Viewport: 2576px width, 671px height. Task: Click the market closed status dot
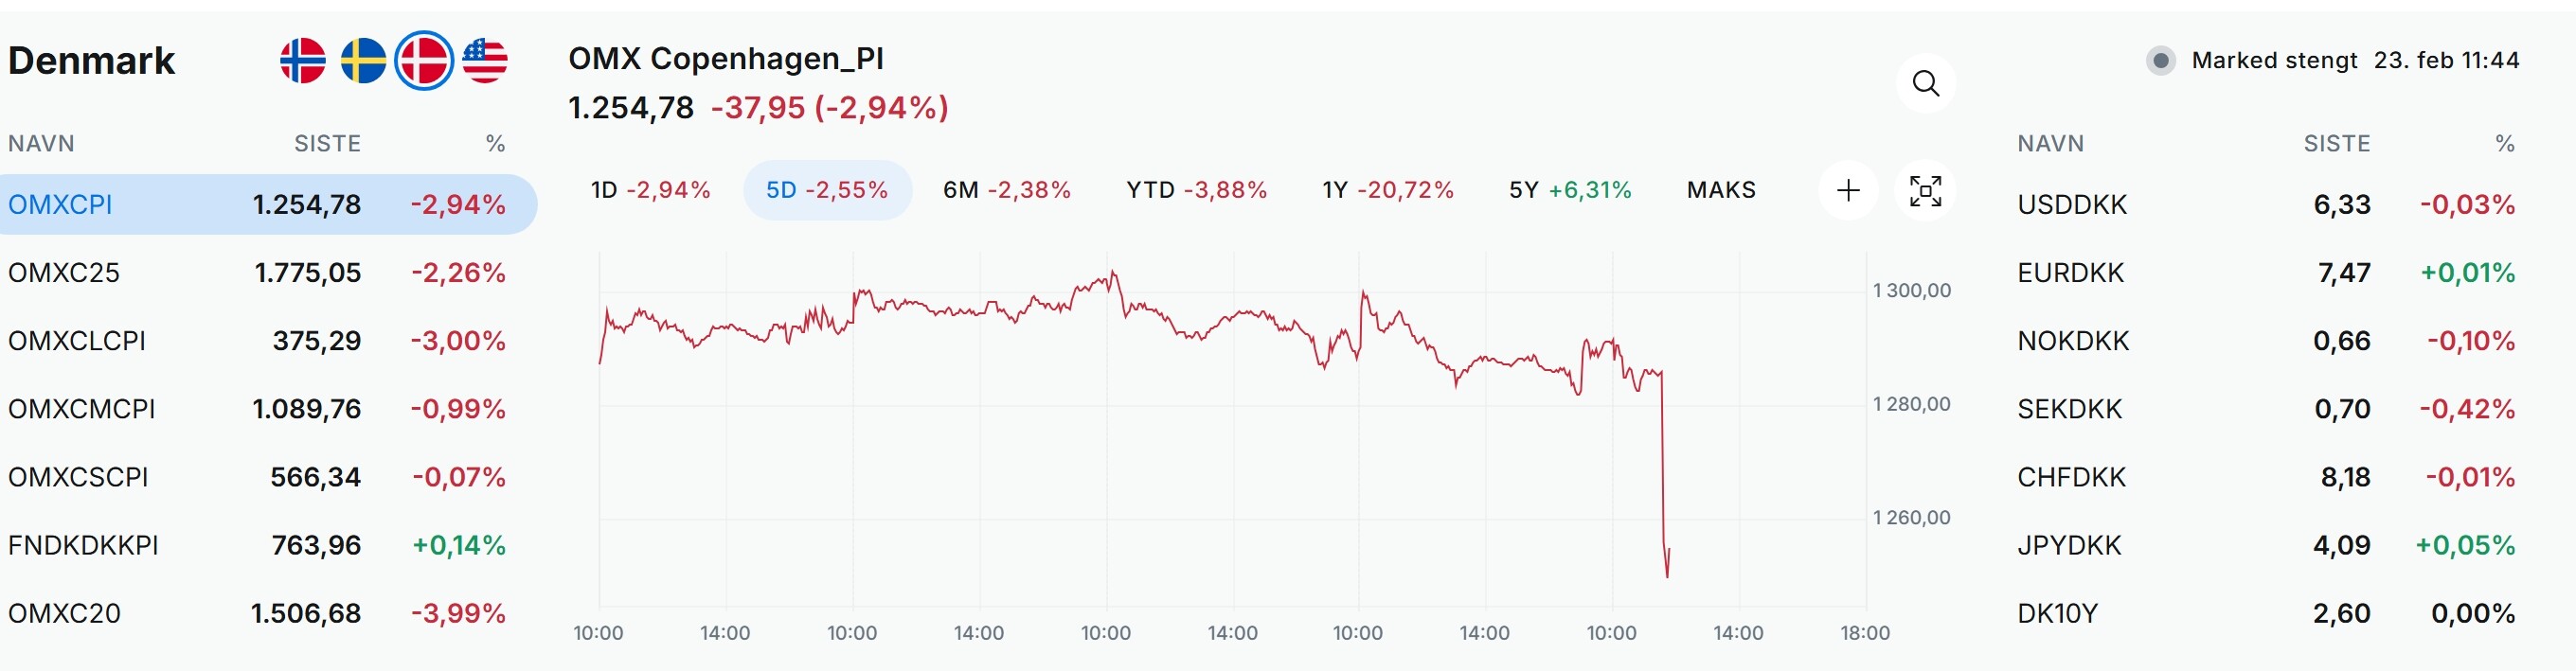(2160, 61)
